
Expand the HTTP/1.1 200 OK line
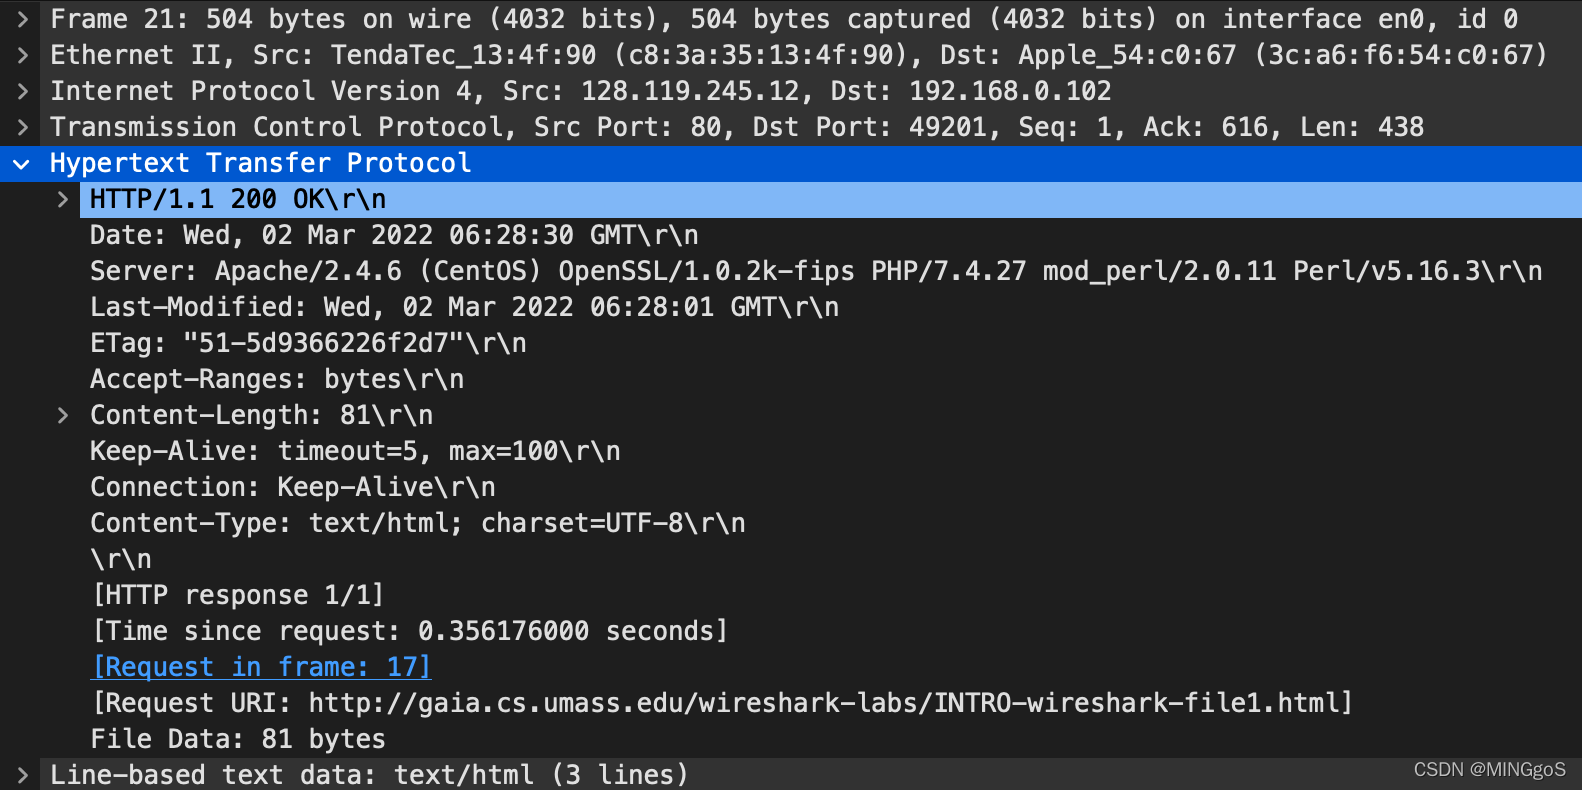[x=62, y=198]
